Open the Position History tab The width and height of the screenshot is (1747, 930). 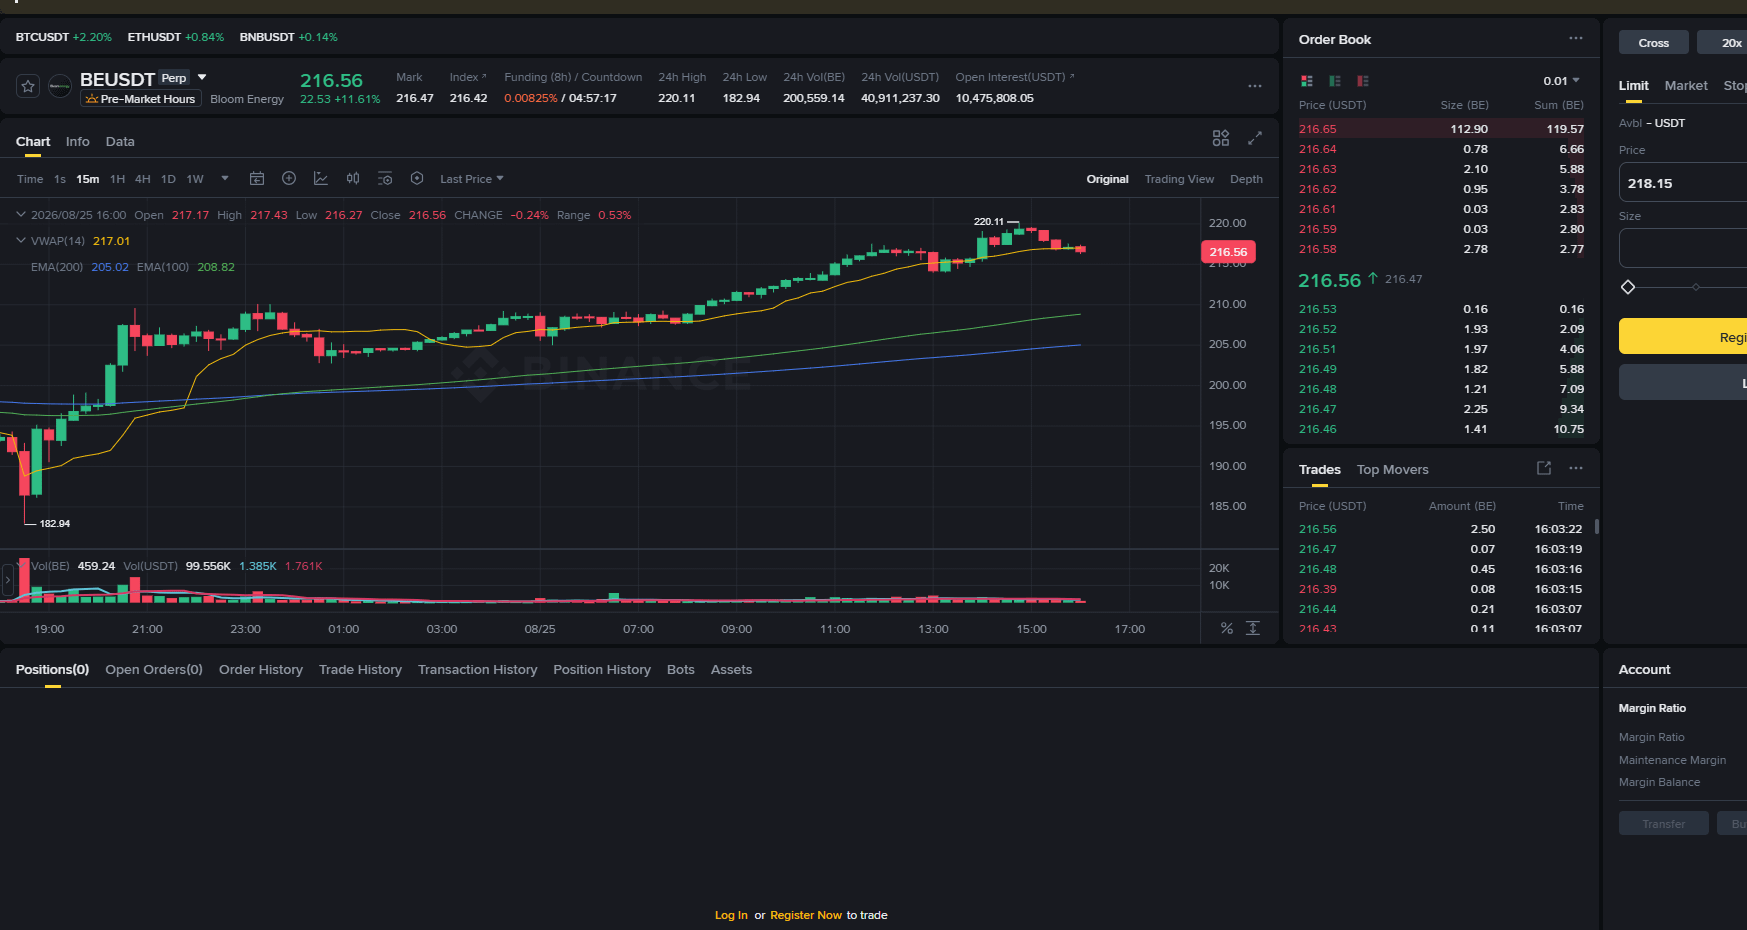602,669
